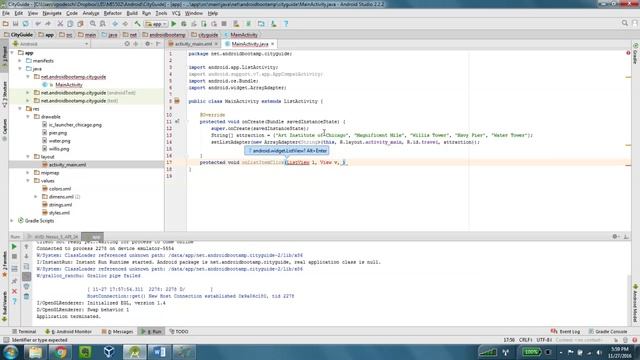Click the Replace icon in toolbar

coord(103,24)
